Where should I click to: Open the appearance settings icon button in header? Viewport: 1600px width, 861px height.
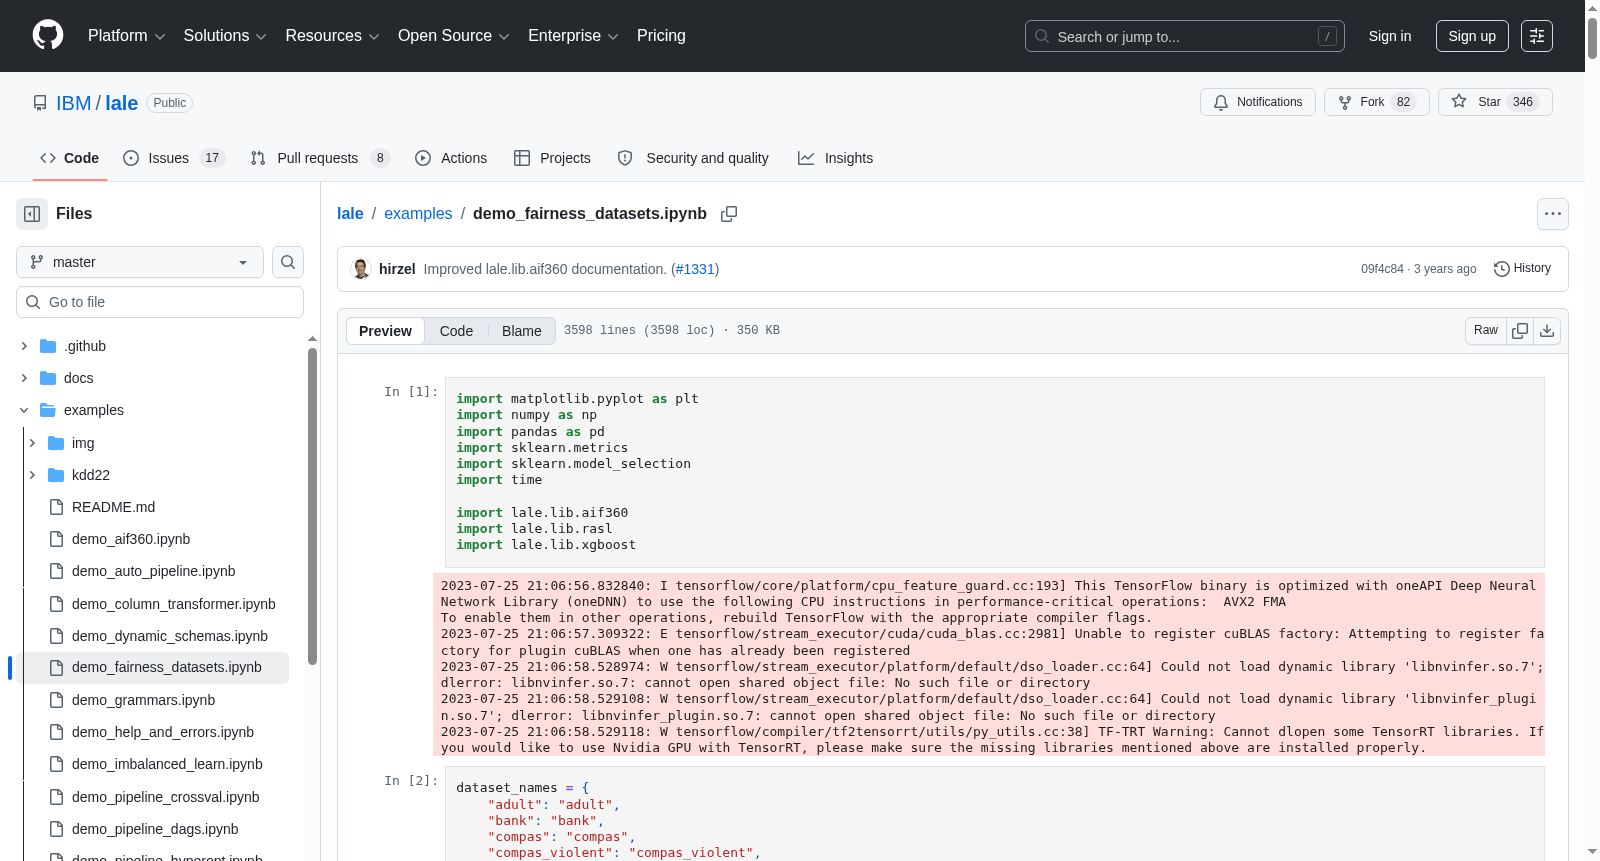pyautogui.click(x=1537, y=36)
